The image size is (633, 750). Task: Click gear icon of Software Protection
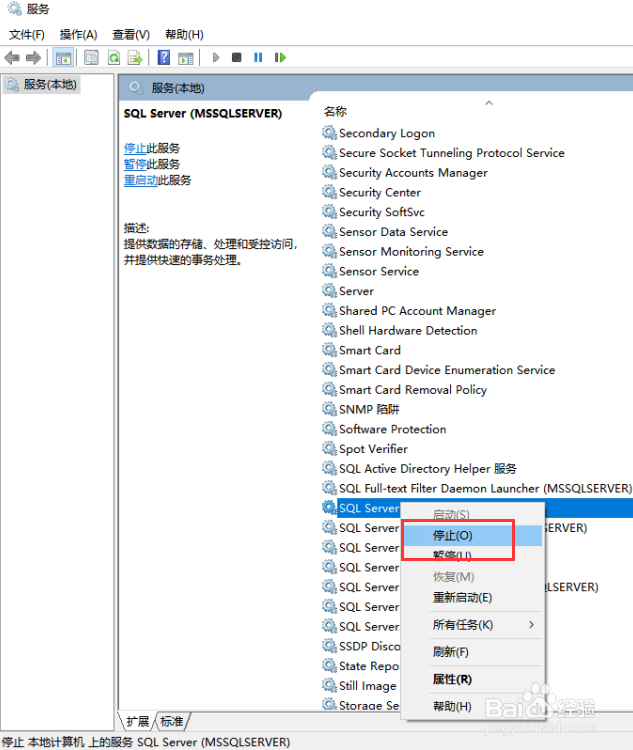329,429
